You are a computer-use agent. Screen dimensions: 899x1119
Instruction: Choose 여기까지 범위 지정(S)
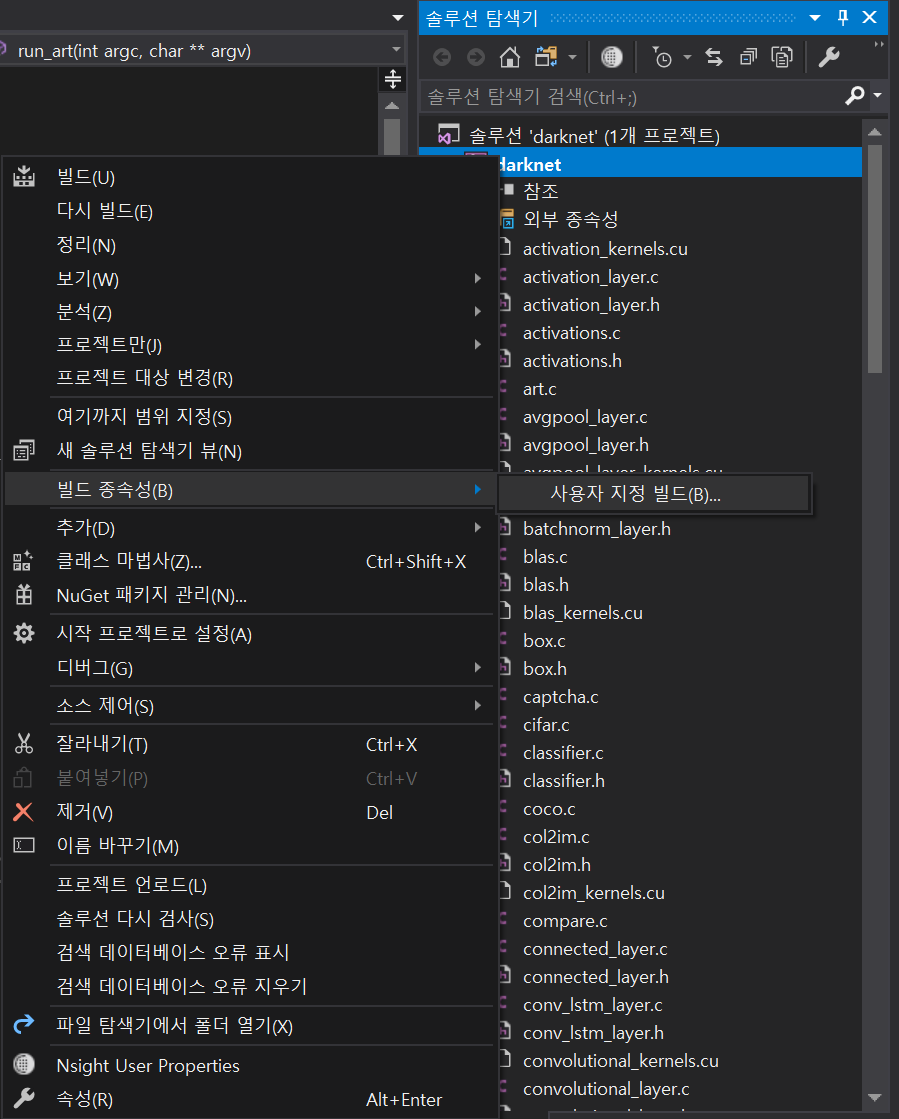click(x=250, y=416)
